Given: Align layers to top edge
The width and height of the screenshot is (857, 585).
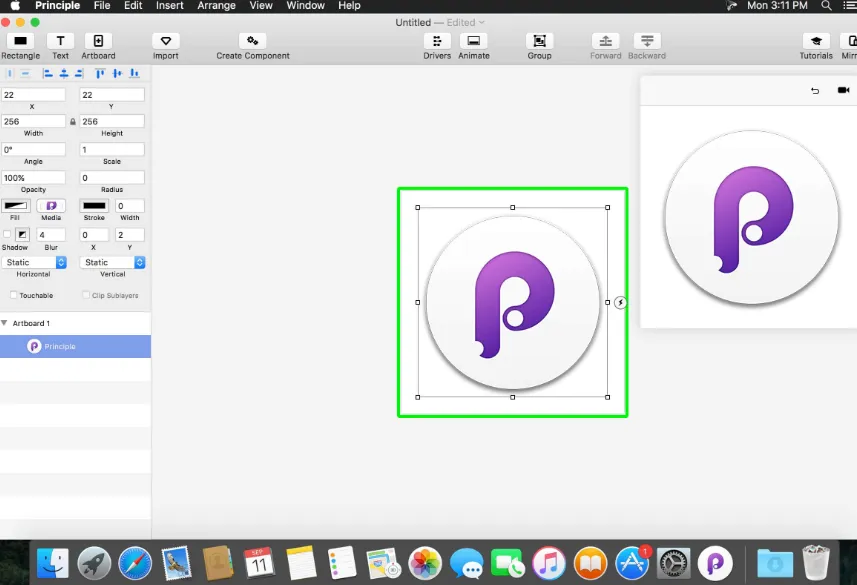Looking at the screenshot, I should point(100,73).
